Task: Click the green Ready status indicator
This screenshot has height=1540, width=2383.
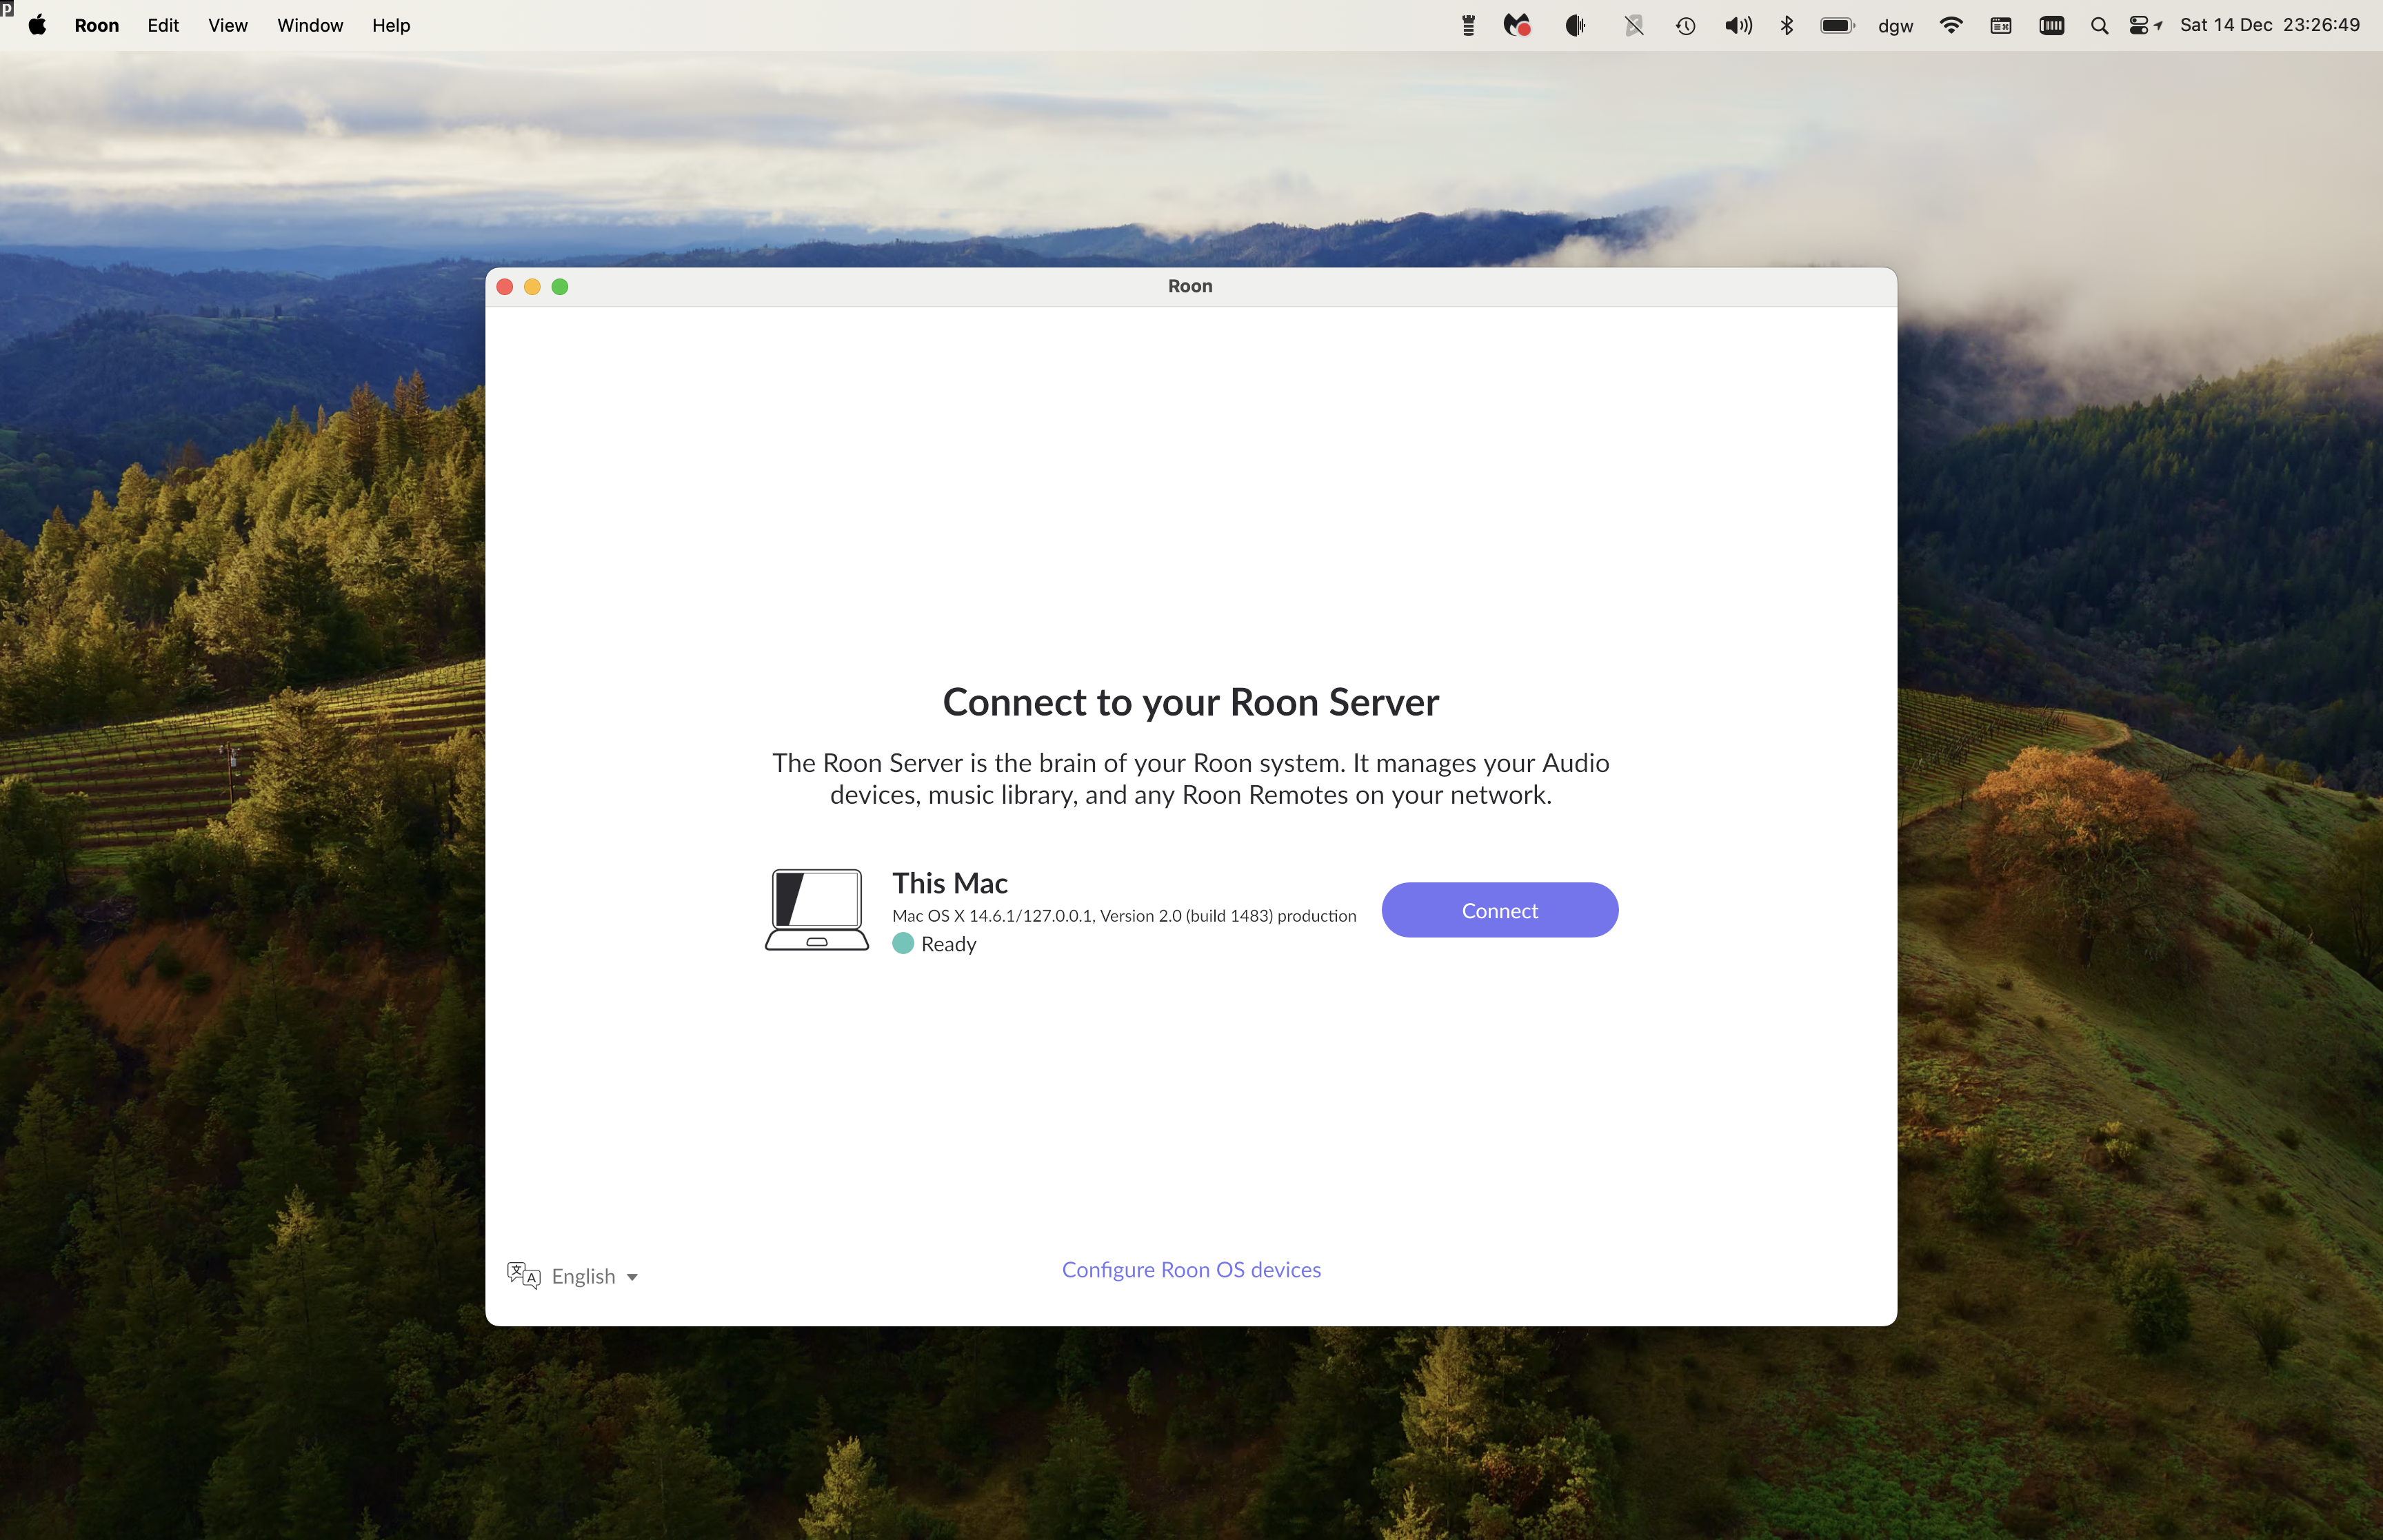Action: [903, 944]
